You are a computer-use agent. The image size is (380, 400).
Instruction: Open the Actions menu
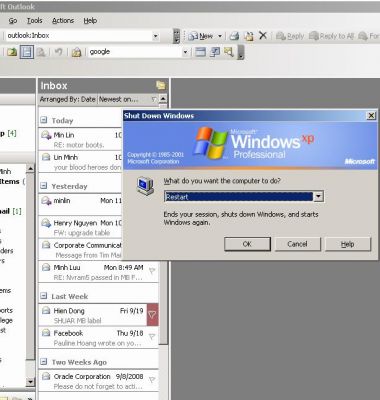coord(63,21)
